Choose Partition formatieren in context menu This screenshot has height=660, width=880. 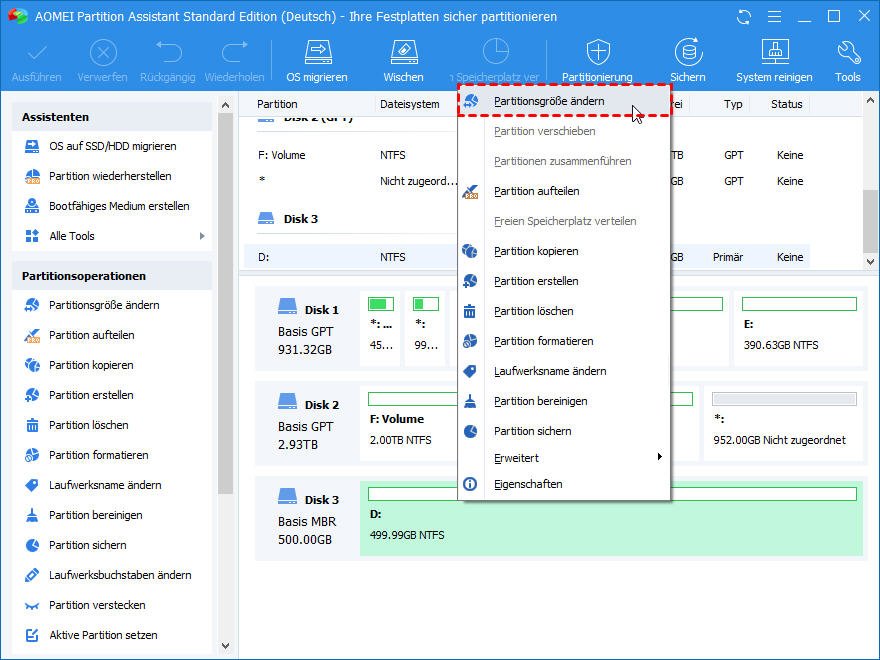pos(564,341)
